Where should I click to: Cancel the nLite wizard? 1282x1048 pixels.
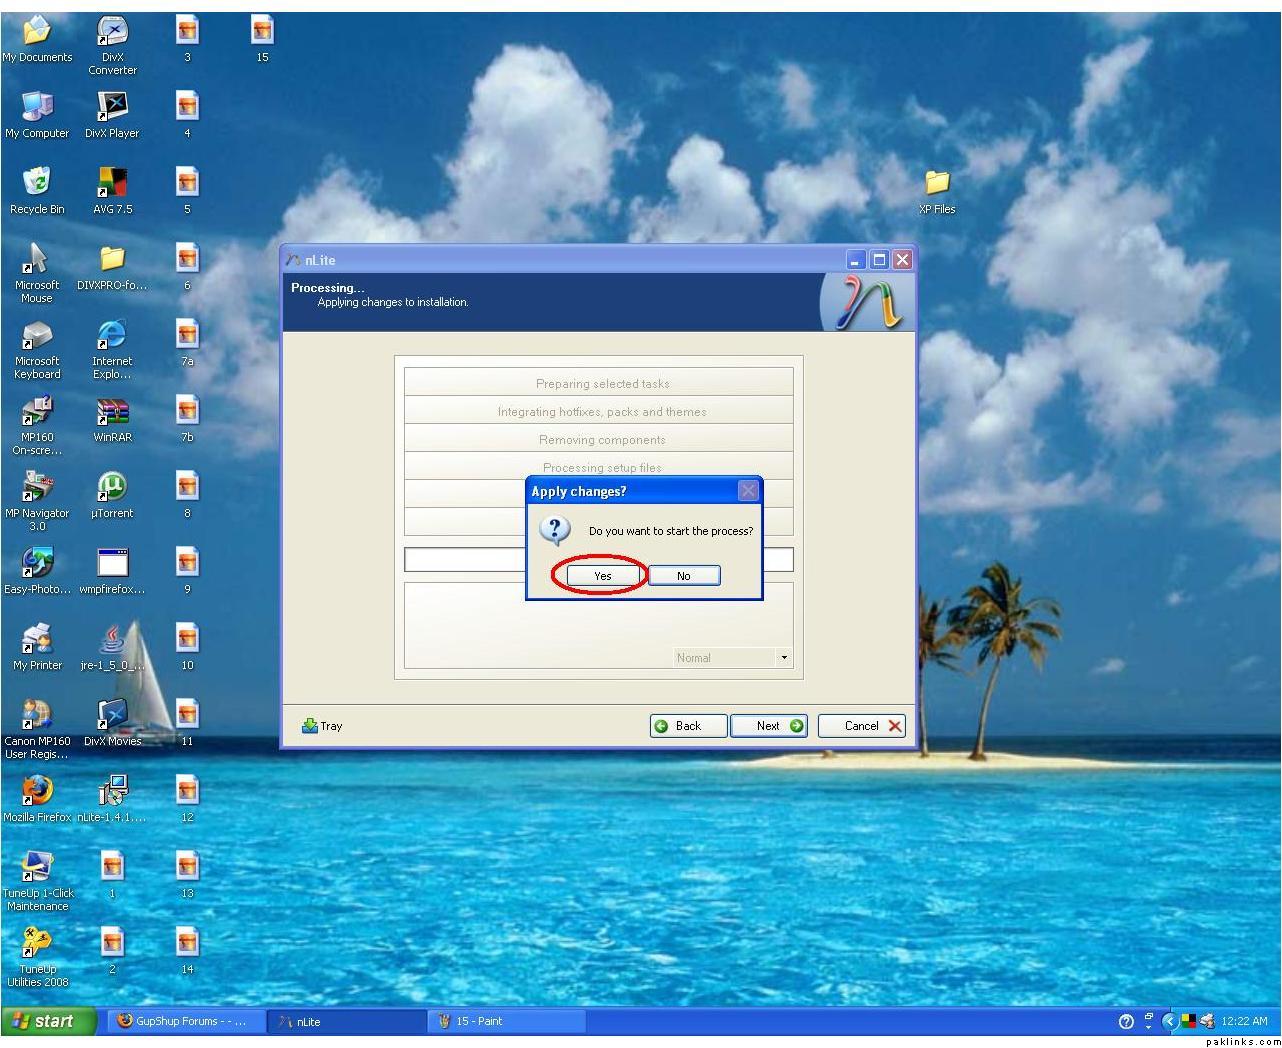click(x=861, y=726)
